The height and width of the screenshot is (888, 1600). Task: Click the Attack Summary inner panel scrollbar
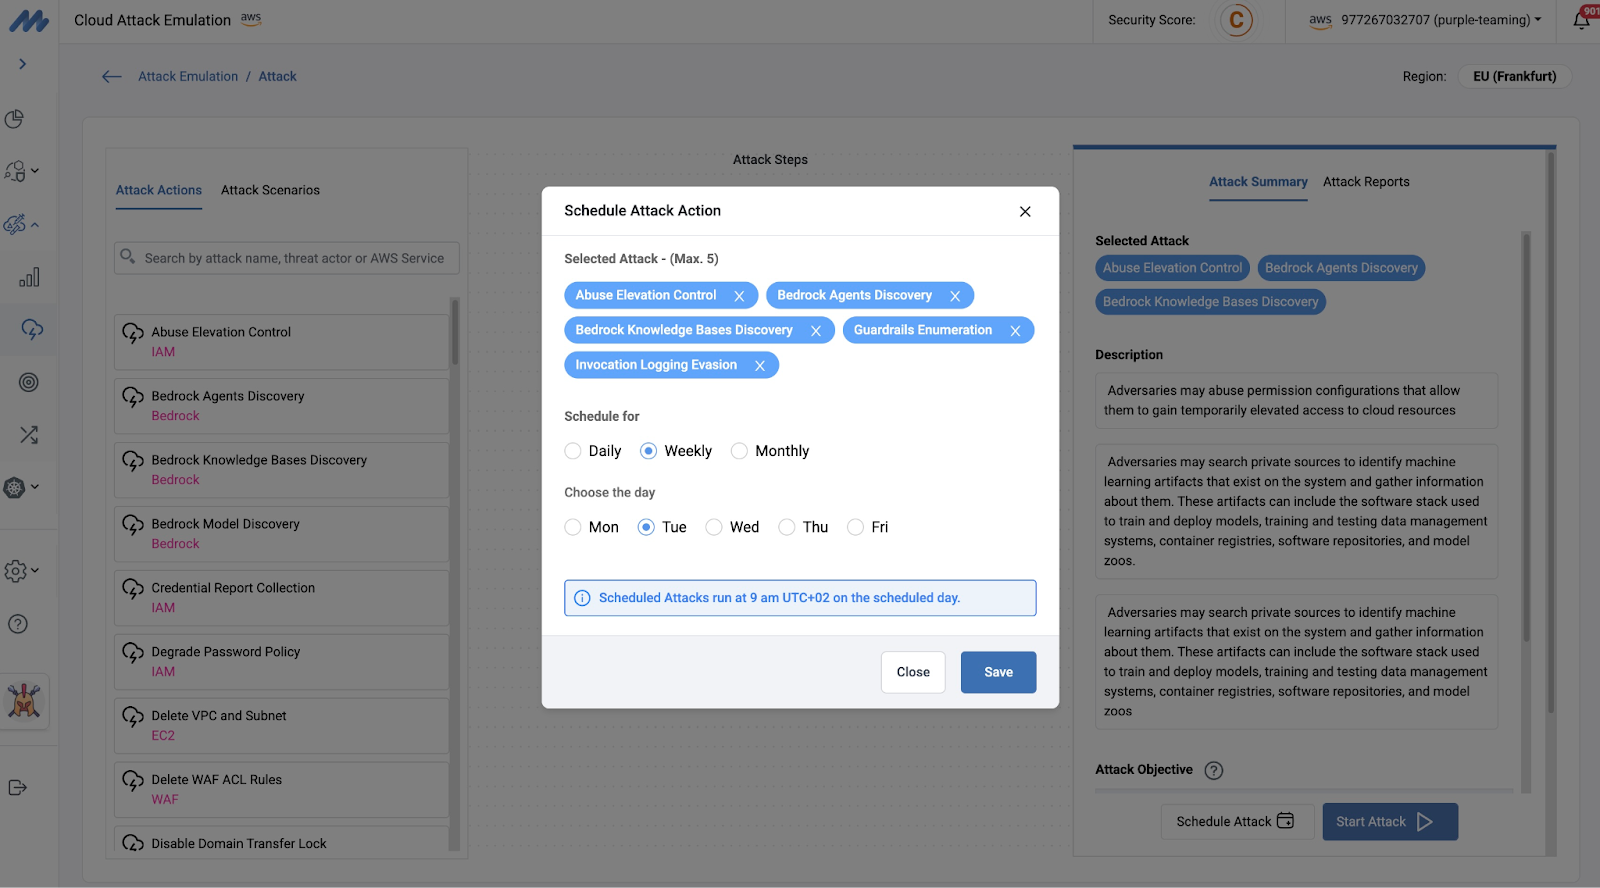click(x=1526, y=436)
